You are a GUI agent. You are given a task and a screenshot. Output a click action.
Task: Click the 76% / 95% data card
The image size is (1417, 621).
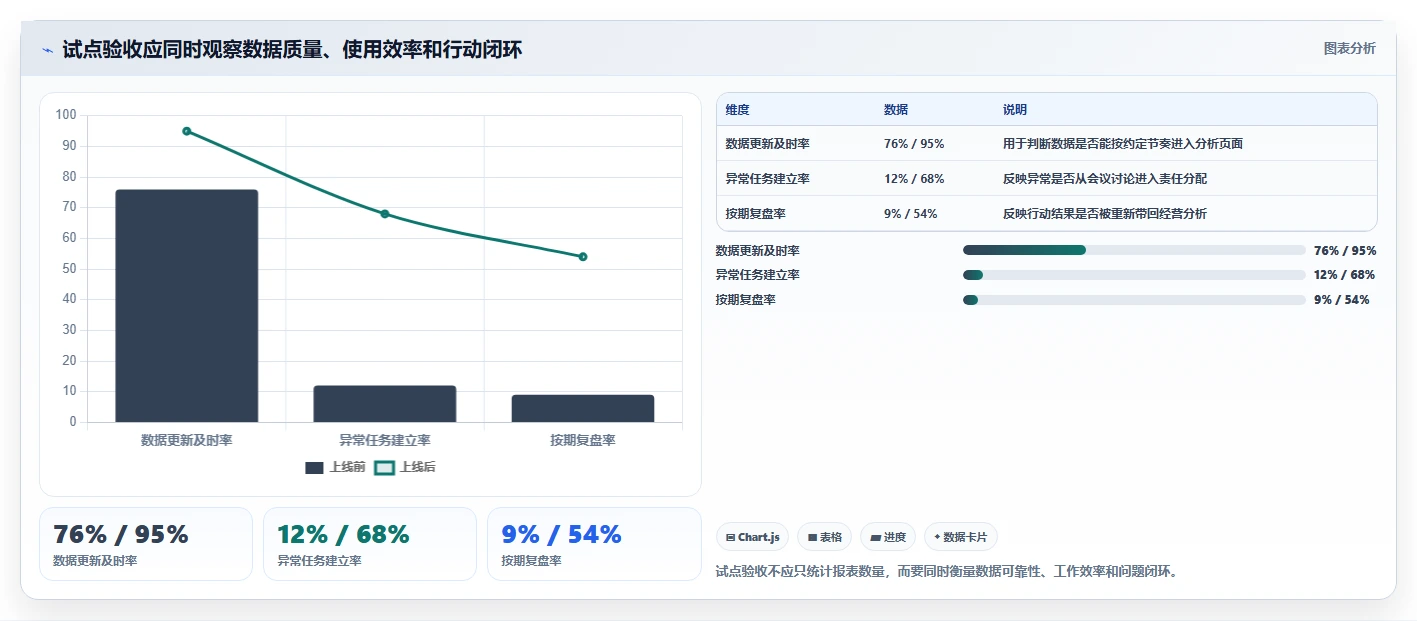click(x=146, y=544)
